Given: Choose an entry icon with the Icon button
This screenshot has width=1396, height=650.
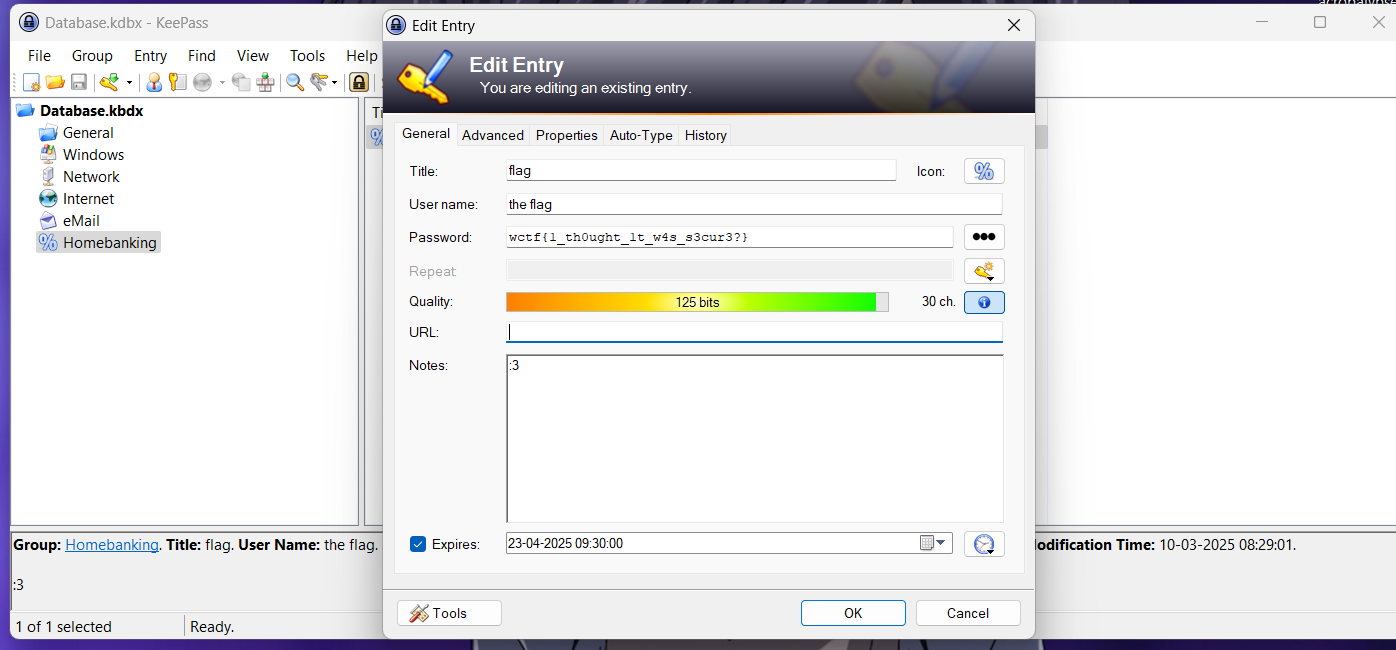Looking at the screenshot, I should pyautogui.click(x=984, y=171).
